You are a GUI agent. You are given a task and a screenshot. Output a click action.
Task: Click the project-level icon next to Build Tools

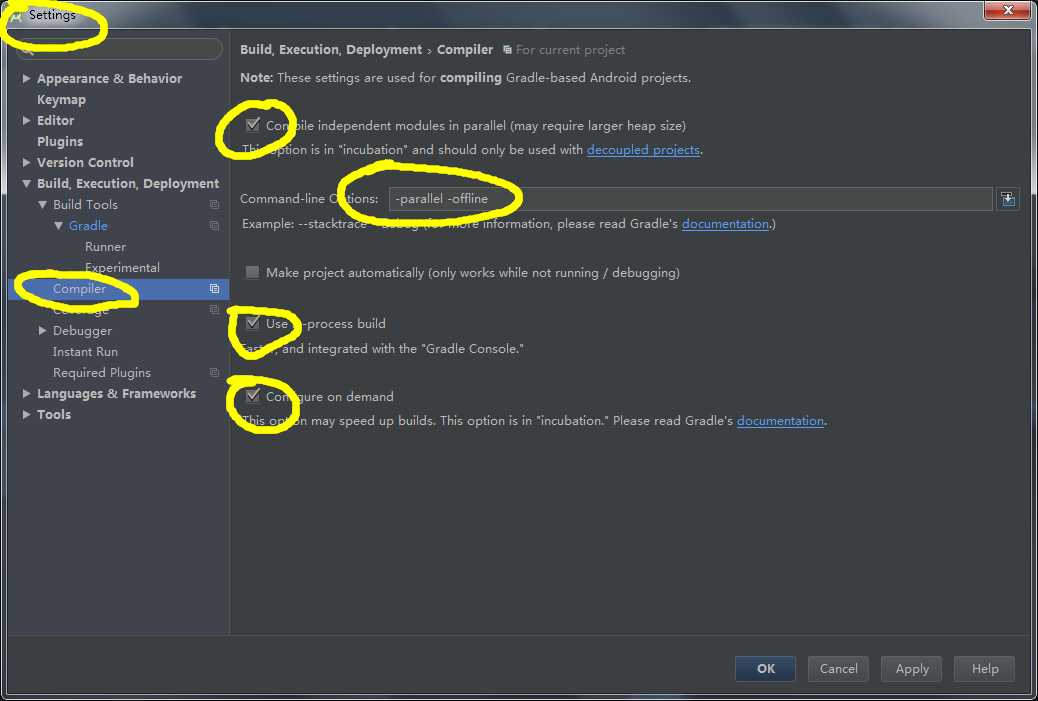(x=214, y=205)
